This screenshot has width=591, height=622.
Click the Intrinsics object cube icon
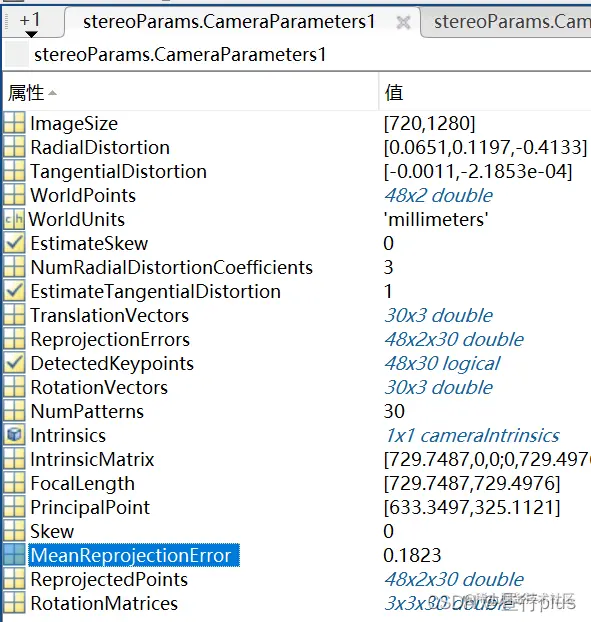pos(14,435)
